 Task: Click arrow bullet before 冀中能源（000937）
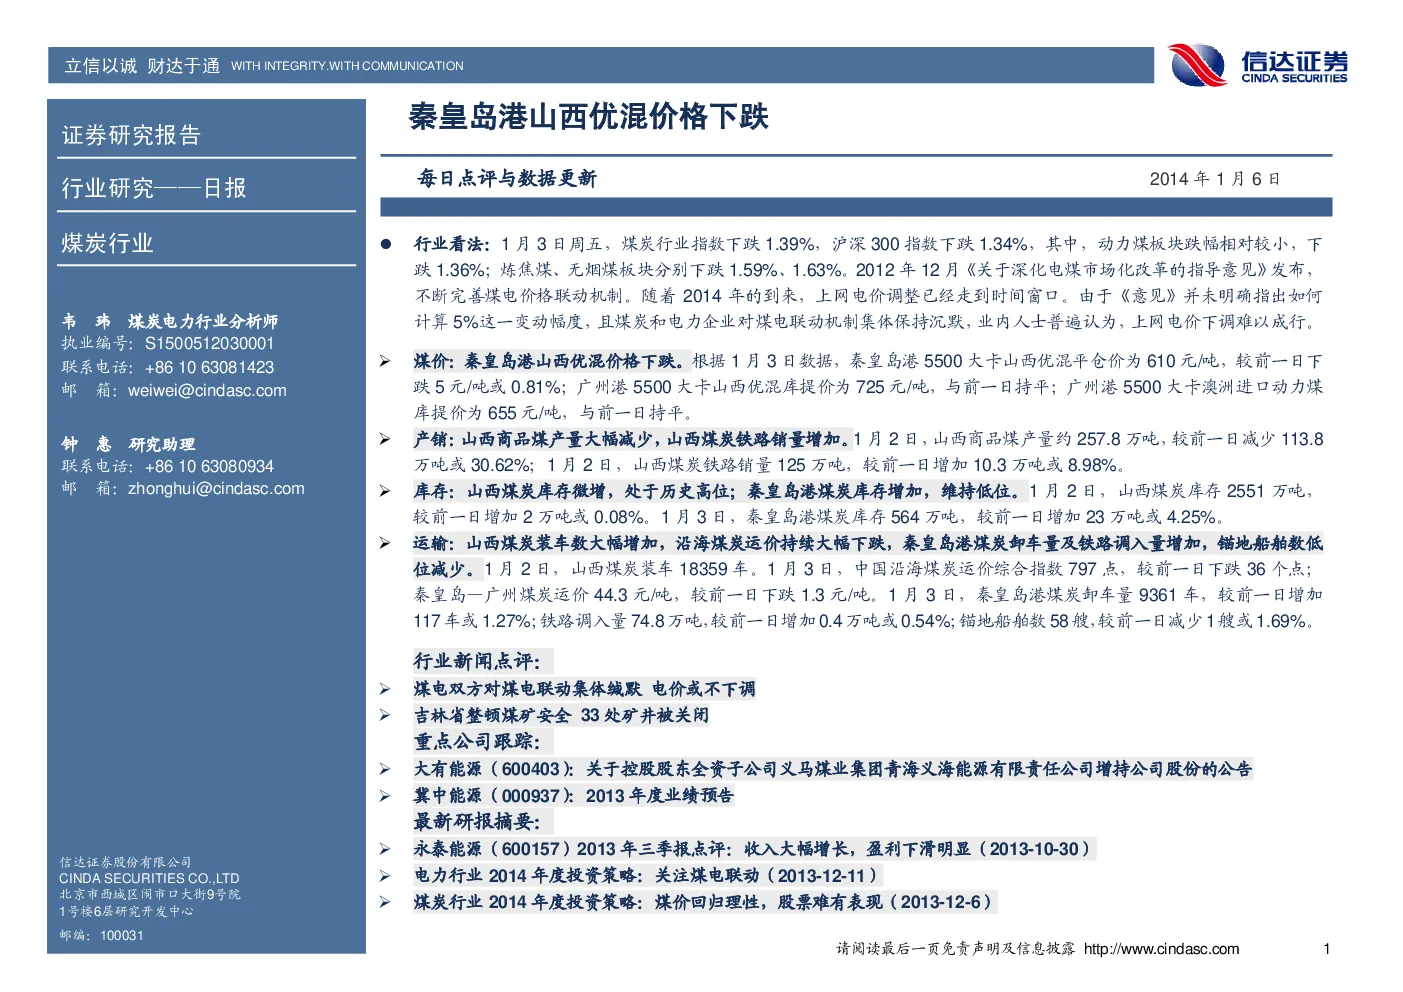point(385,795)
